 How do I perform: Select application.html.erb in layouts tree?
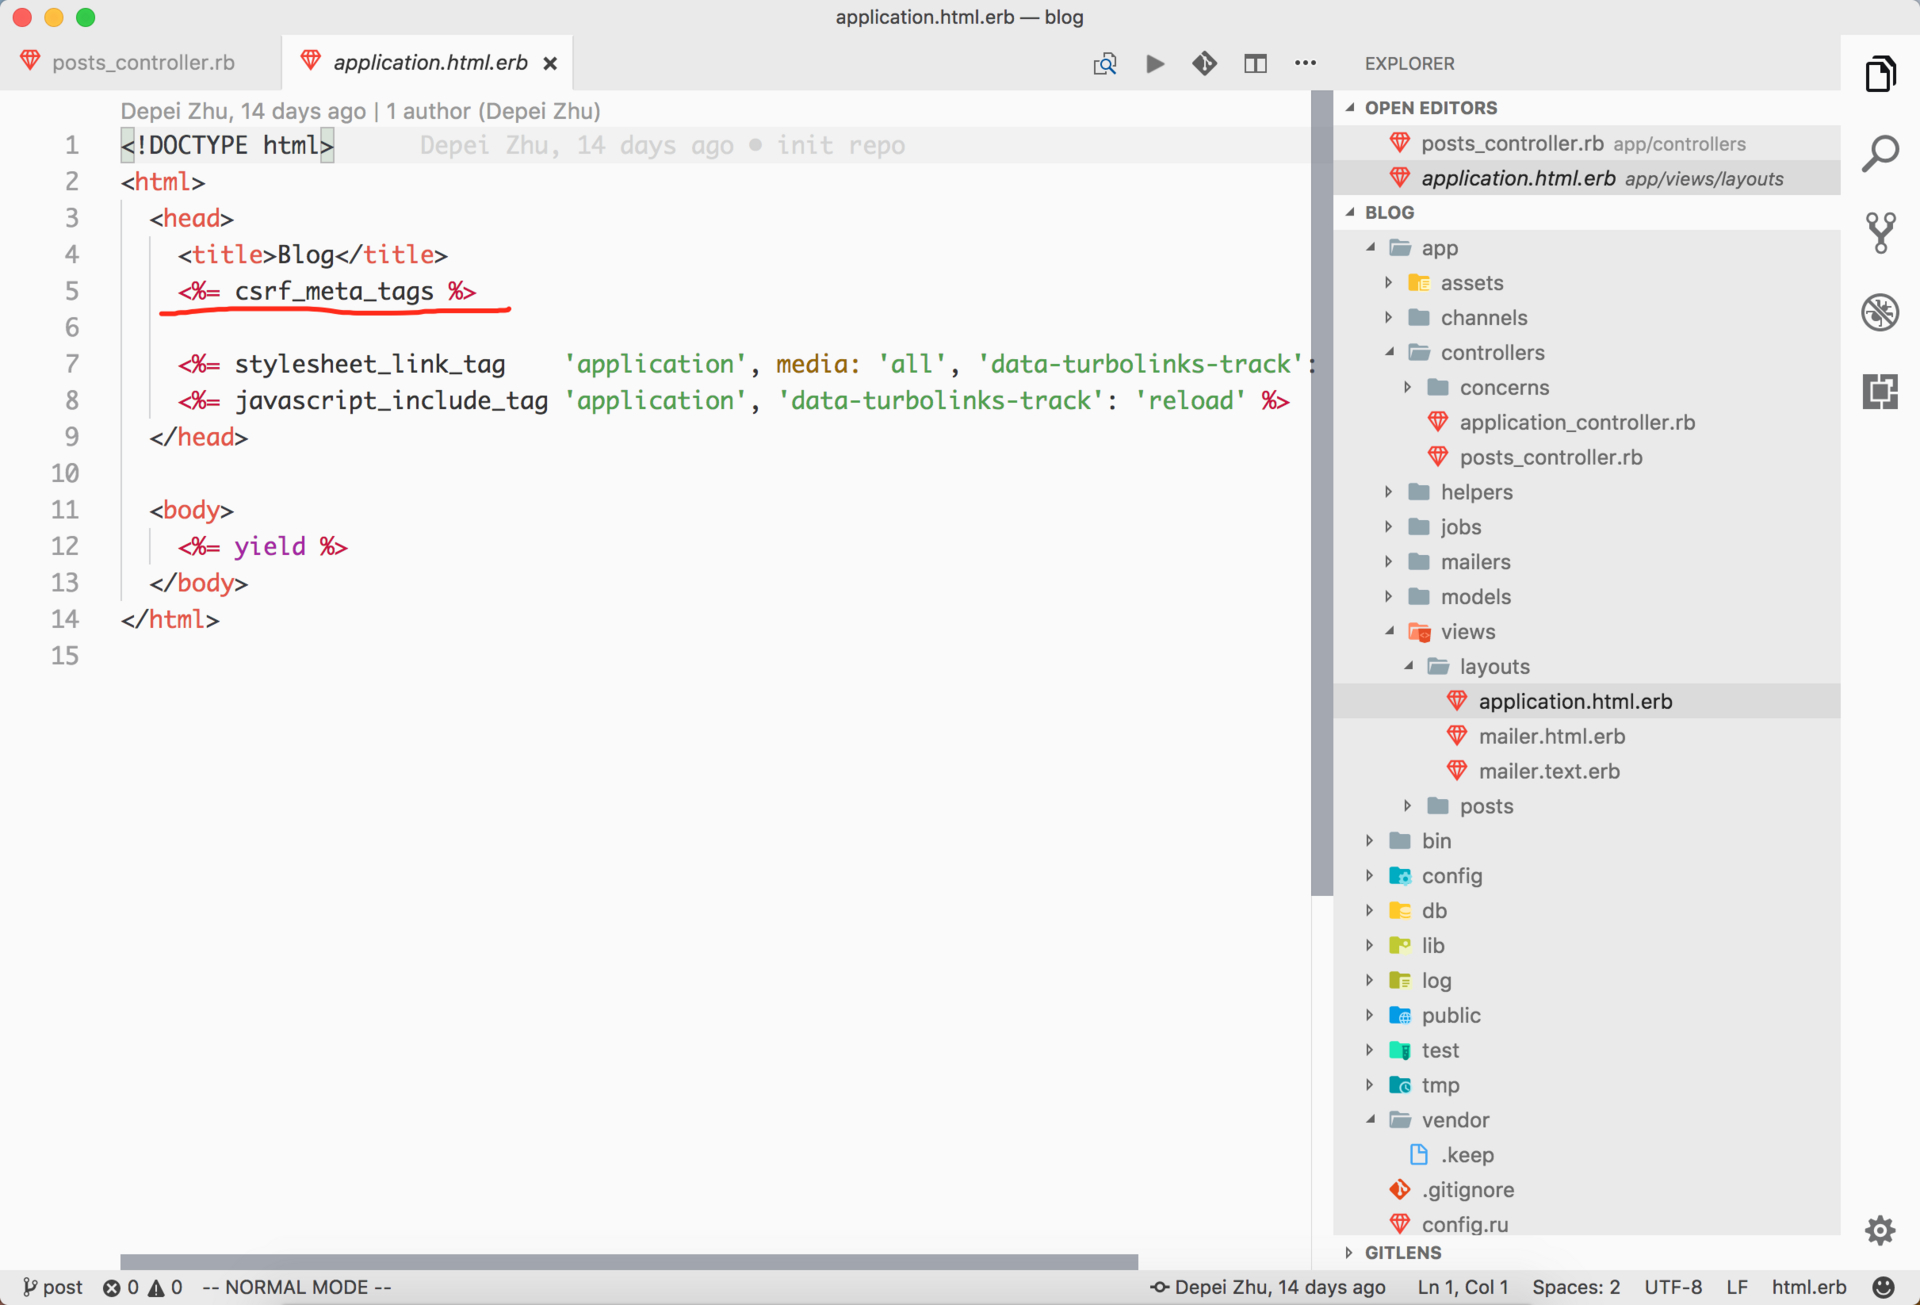(x=1586, y=702)
